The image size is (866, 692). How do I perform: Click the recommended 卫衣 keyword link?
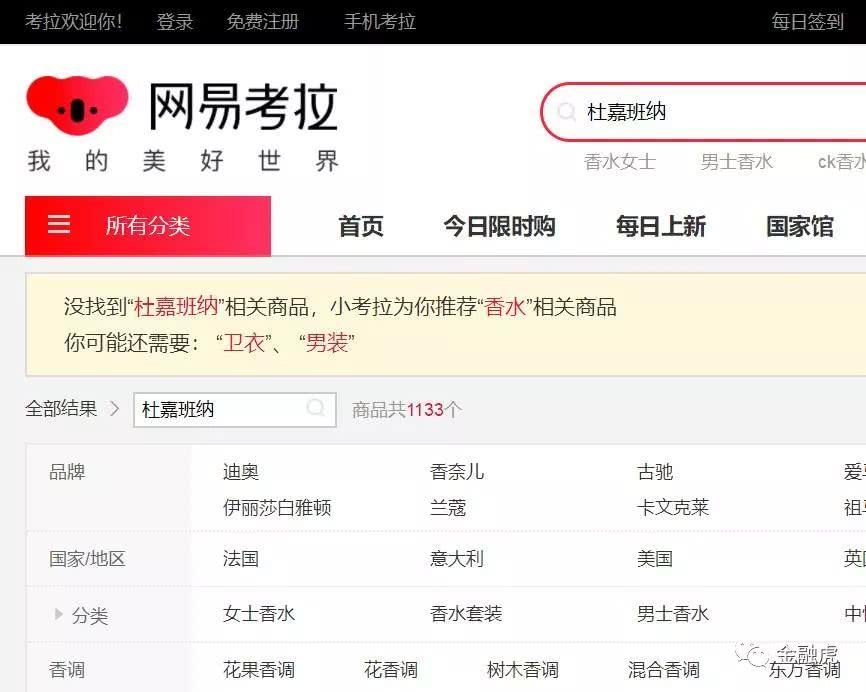(245, 343)
